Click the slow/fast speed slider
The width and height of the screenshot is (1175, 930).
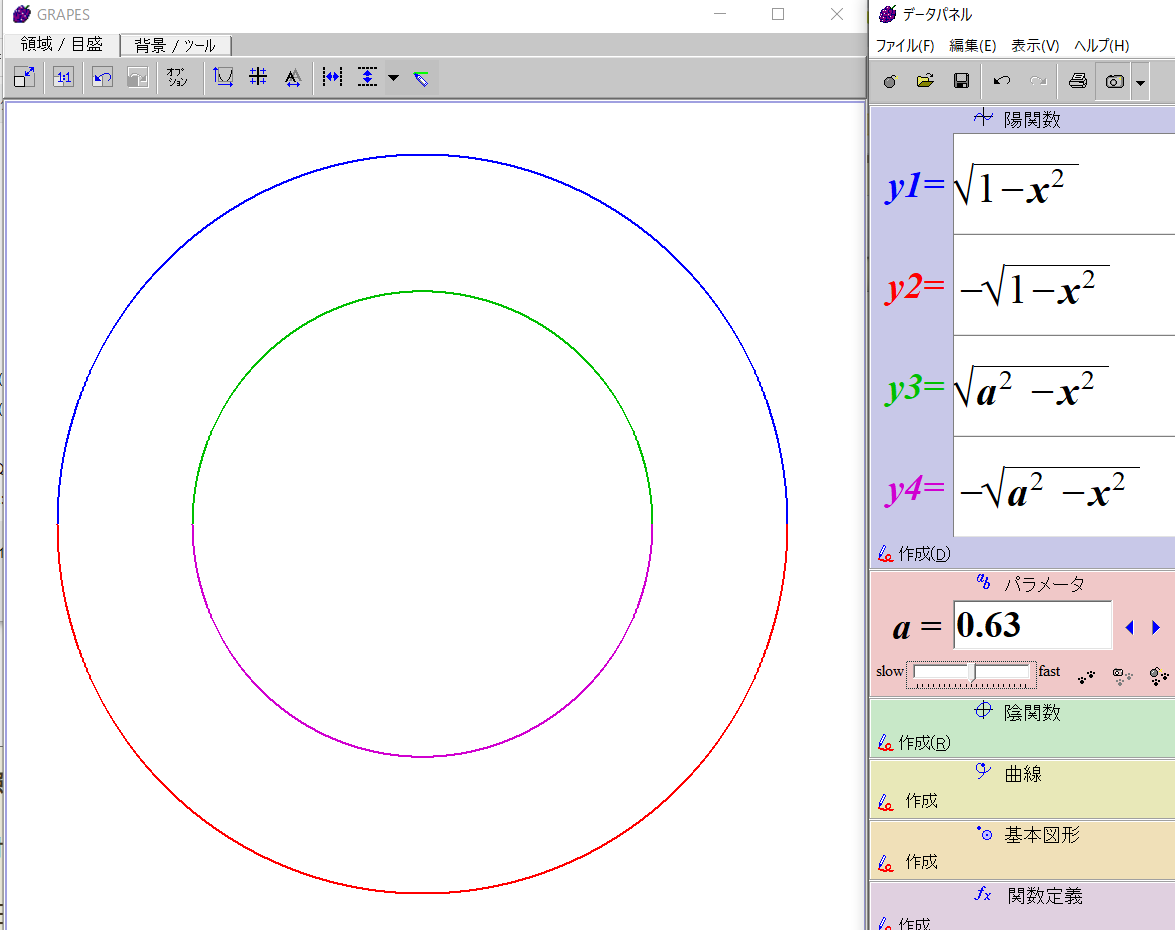tap(971, 673)
